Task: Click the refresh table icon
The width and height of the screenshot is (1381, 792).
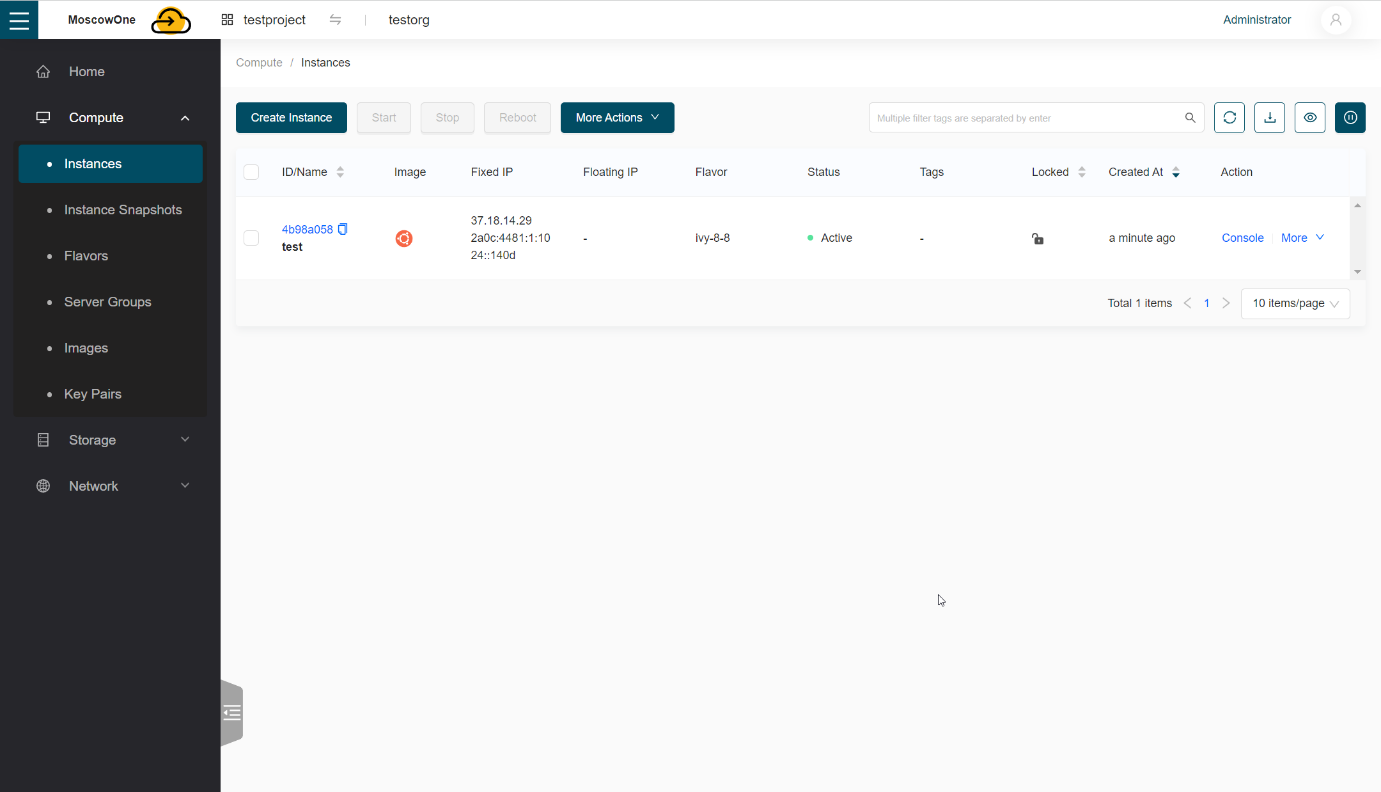Action: tap(1229, 118)
